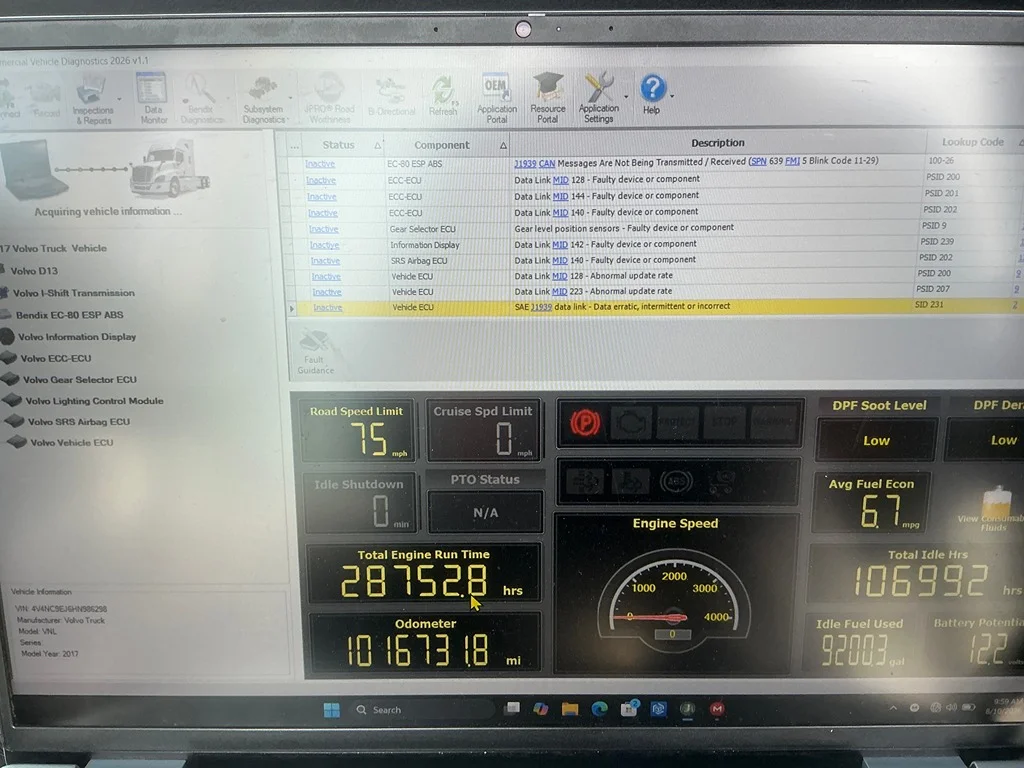Click the Description column header
1024x768 pixels.
[x=718, y=142]
